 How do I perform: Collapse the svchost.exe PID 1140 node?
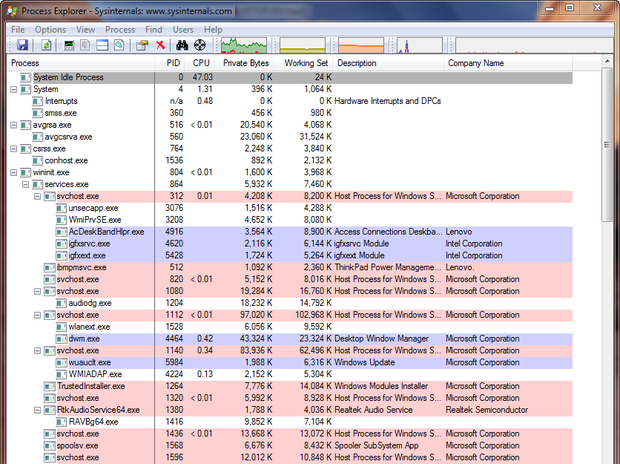click(37, 350)
